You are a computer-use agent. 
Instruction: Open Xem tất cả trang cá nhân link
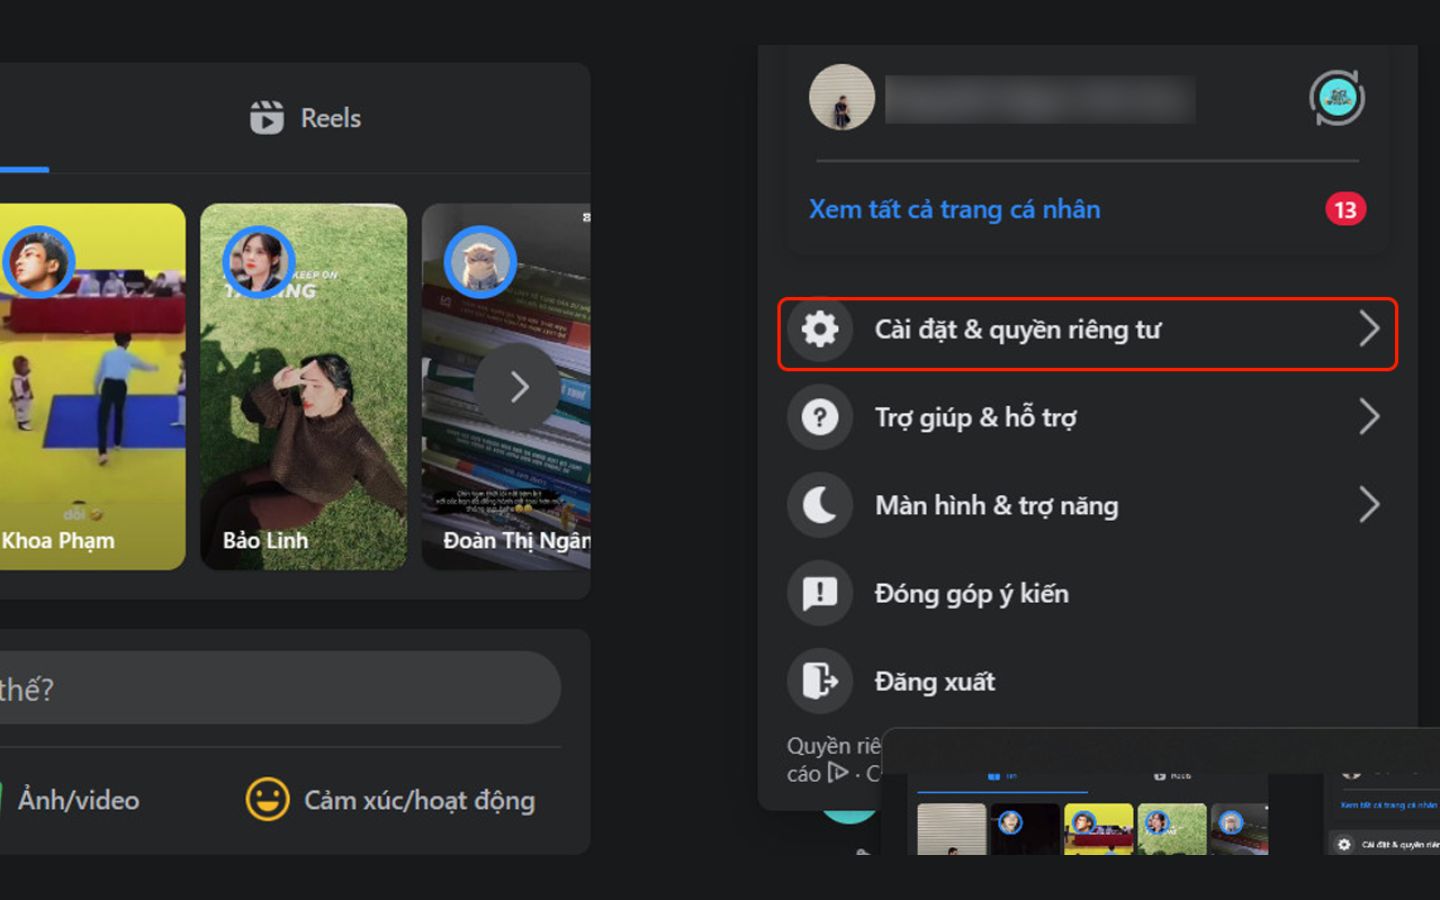pos(954,209)
